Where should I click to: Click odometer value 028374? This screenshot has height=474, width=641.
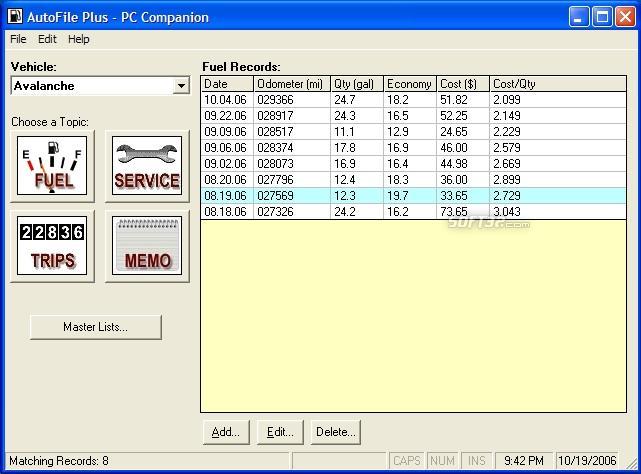click(275, 148)
